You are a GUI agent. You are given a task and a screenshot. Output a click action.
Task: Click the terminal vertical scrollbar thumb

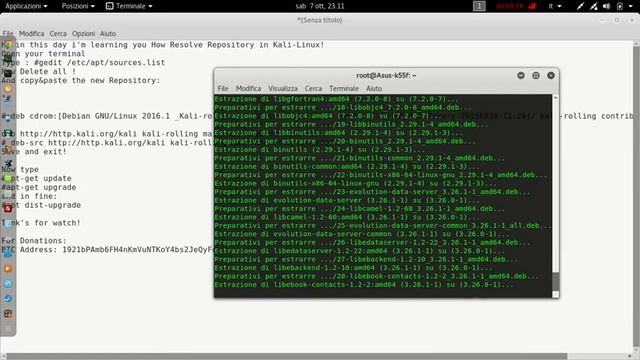(x=556, y=281)
